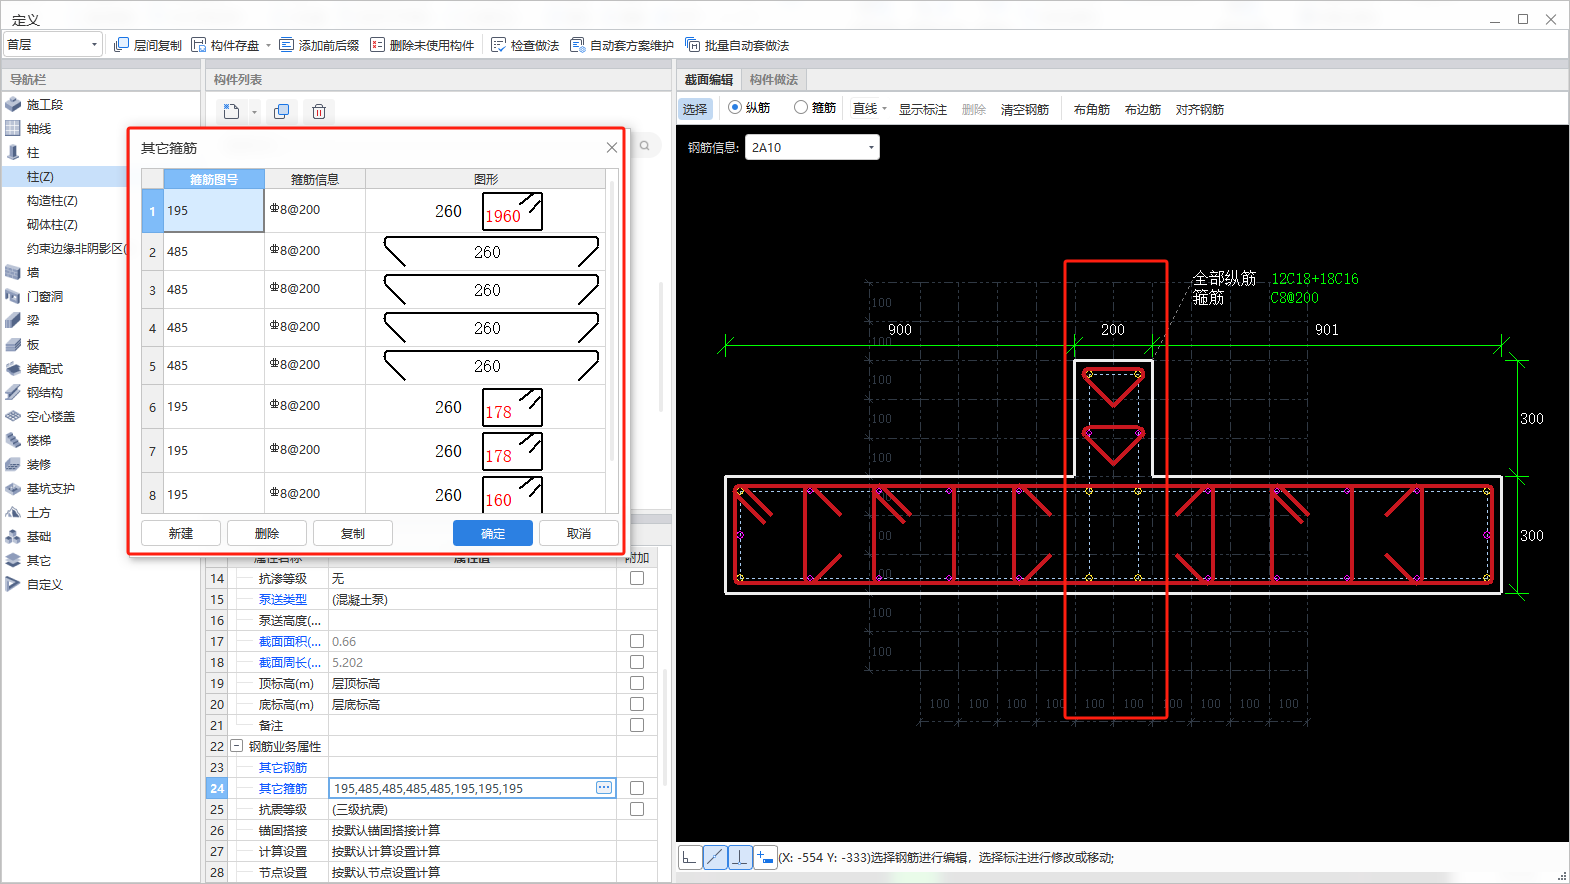Open the 楼梯 category in navigation
This screenshot has height=884, width=1570.
point(39,440)
